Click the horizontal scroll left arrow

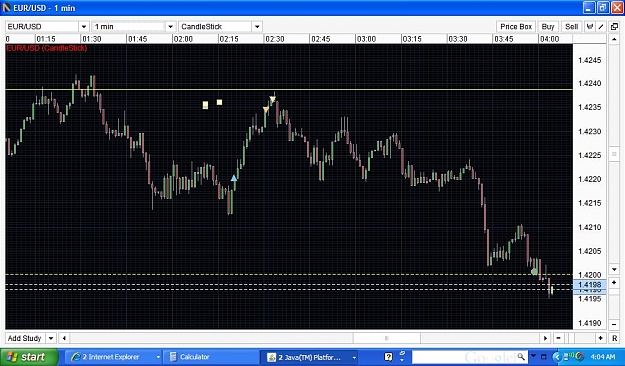[64, 338]
